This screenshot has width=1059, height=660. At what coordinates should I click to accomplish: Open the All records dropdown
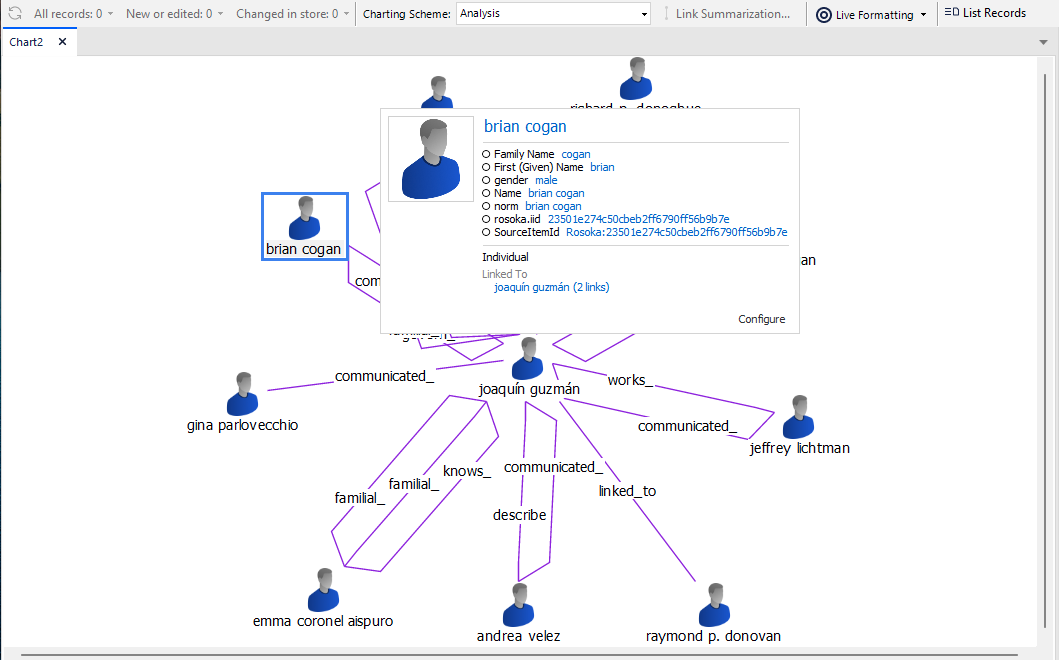(73, 14)
